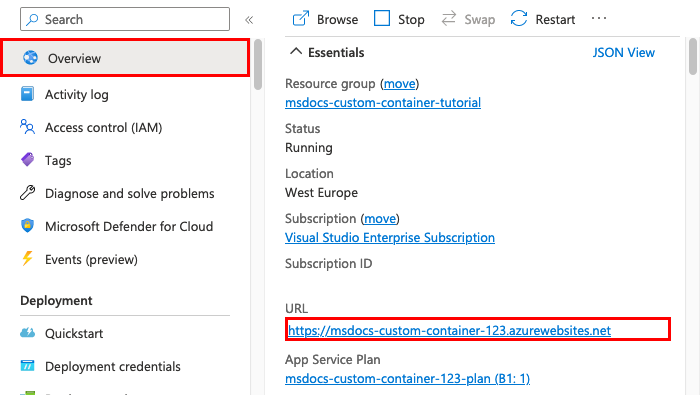The image size is (700, 395).
Task: Click the Diagnose and solve problems wrench icon
Action: point(27,193)
